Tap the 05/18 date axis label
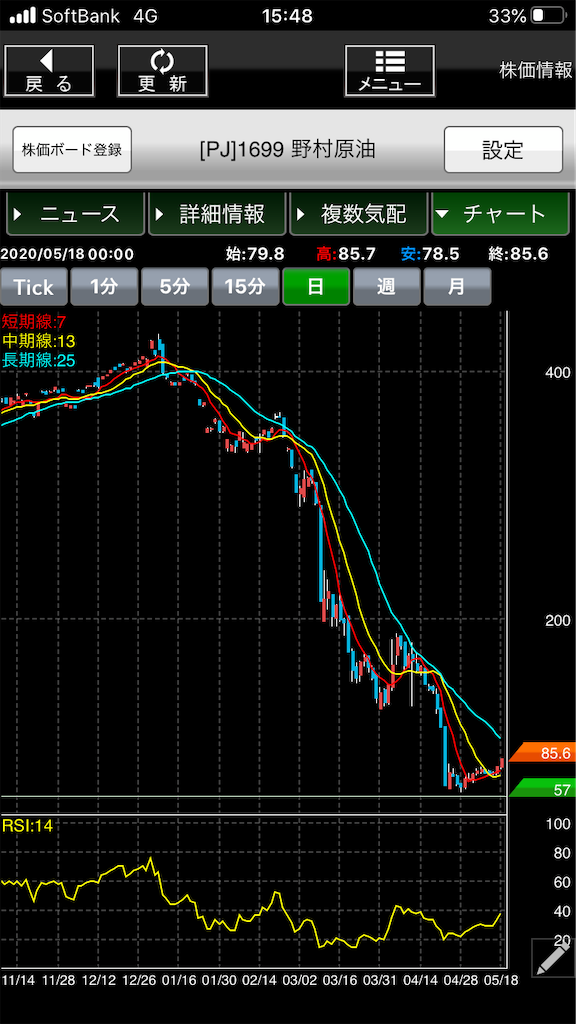The width and height of the screenshot is (576, 1024). (501, 980)
